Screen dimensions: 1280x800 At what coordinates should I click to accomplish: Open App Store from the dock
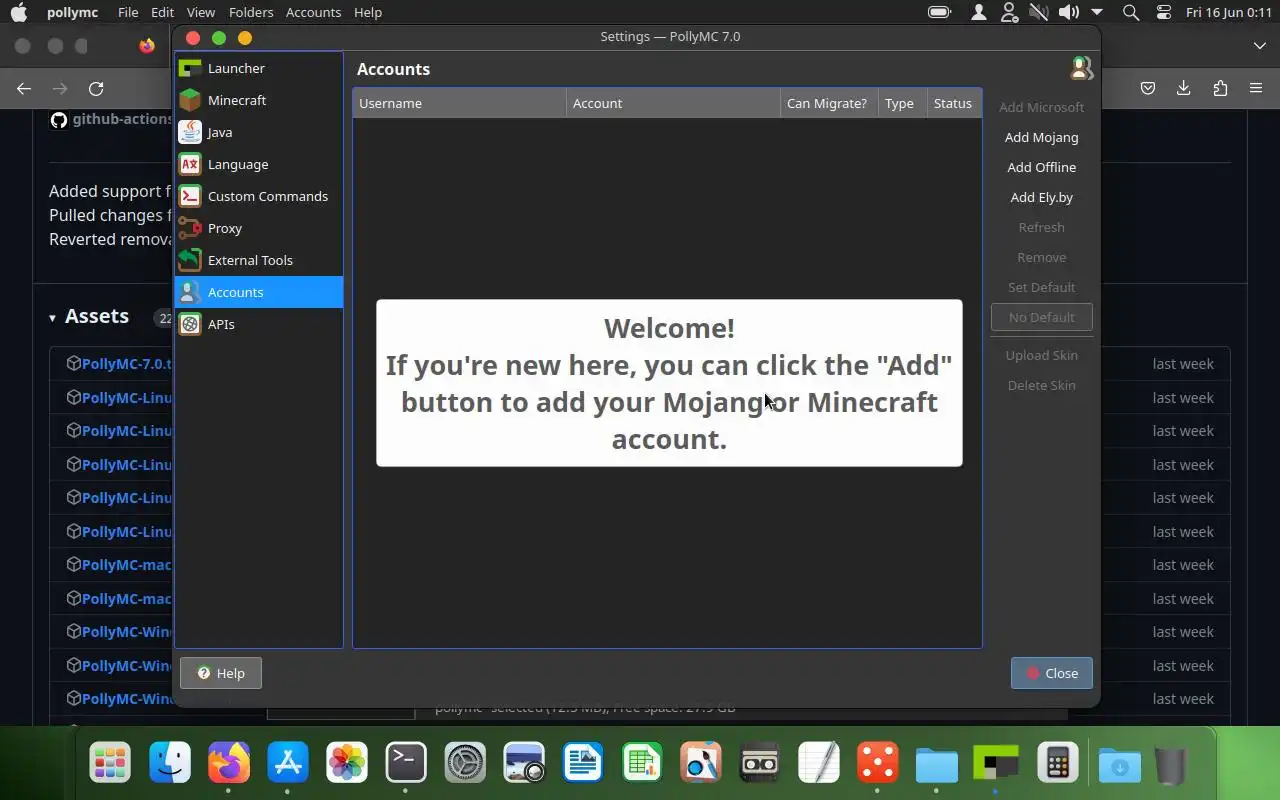(288, 764)
